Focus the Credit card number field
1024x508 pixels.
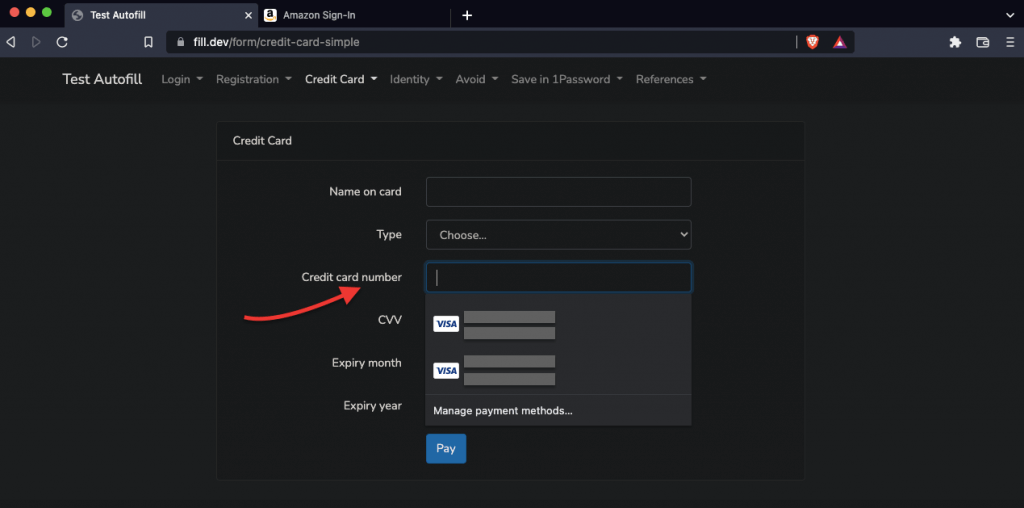tap(558, 278)
